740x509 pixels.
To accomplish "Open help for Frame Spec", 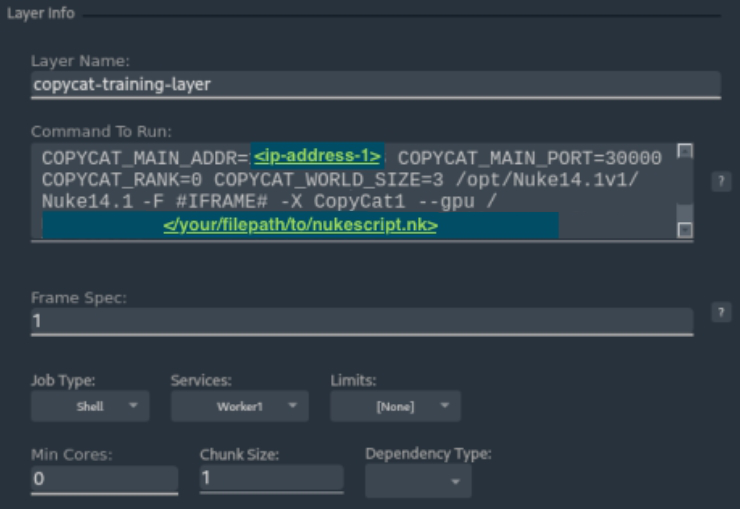I will point(717,312).
